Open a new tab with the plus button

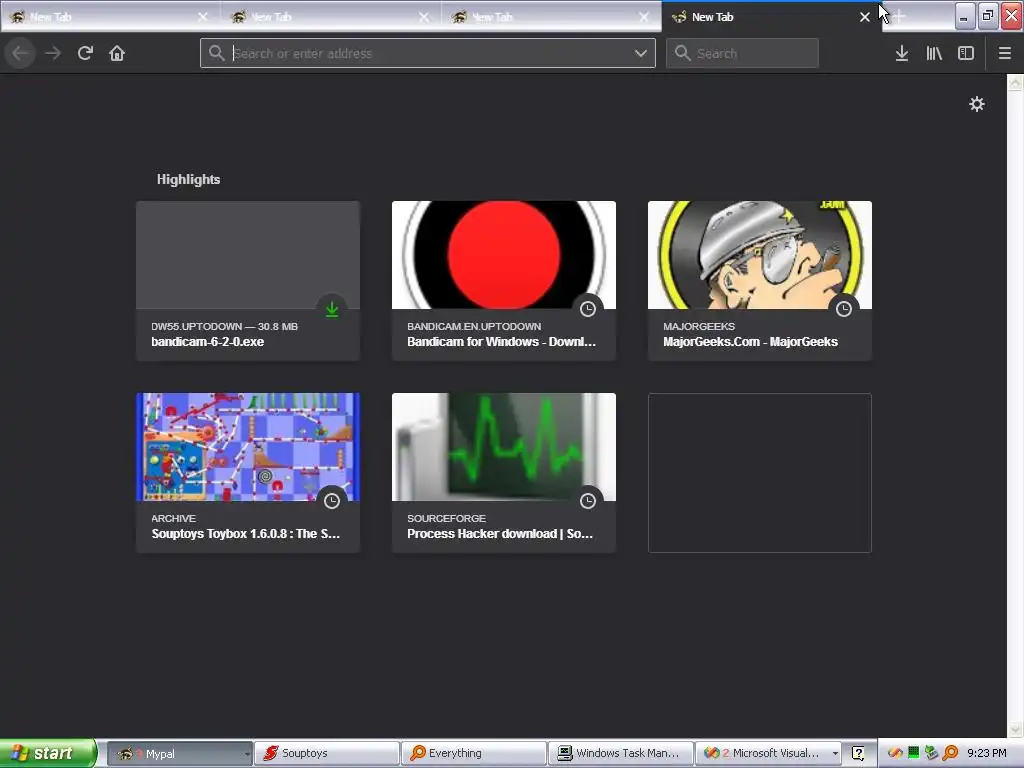(899, 17)
